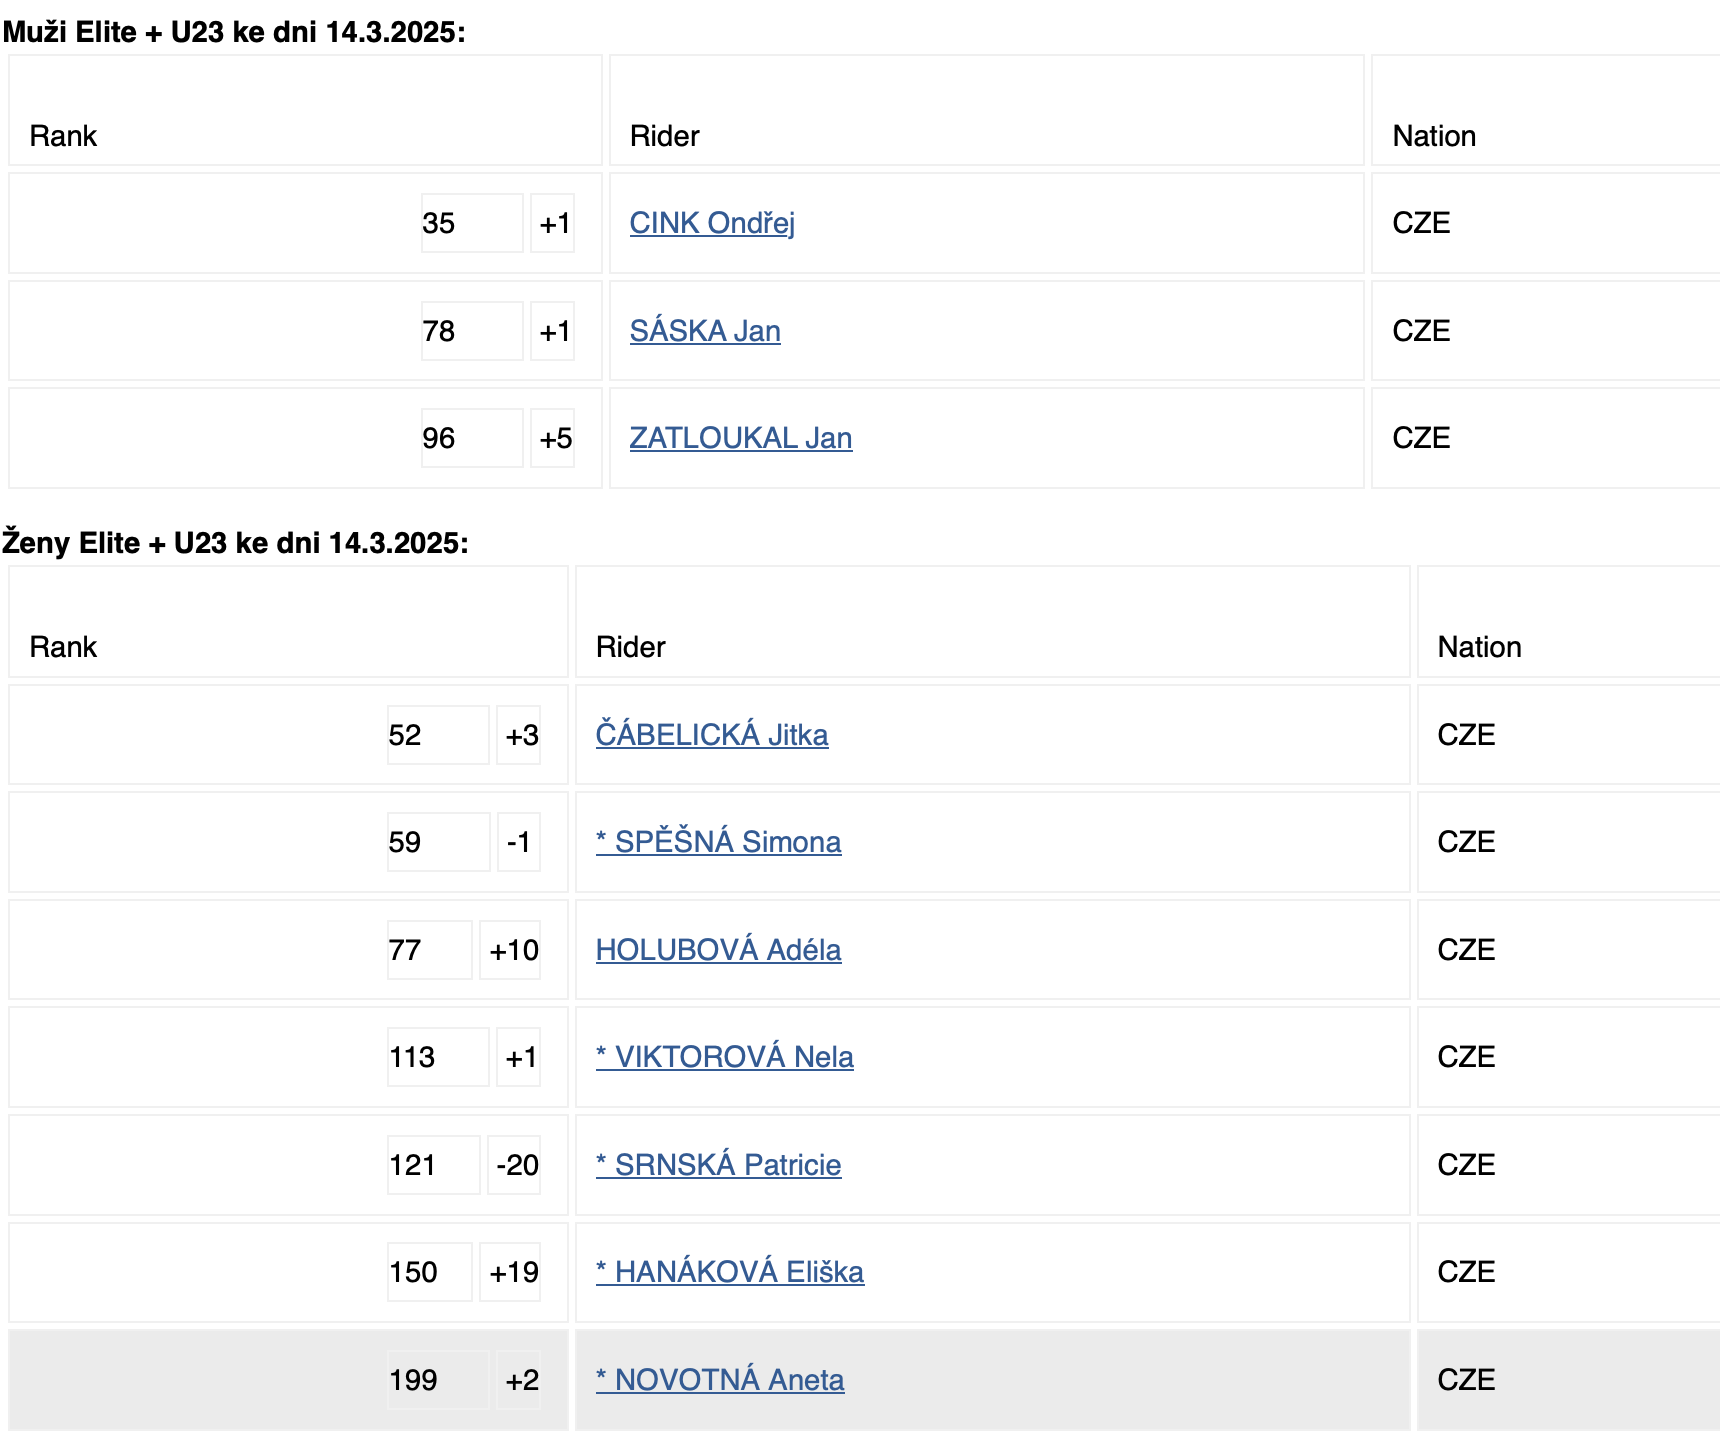The width and height of the screenshot is (1730, 1442).
Task: Click the +5 change cell for Zatloukal
Action: tap(552, 438)
